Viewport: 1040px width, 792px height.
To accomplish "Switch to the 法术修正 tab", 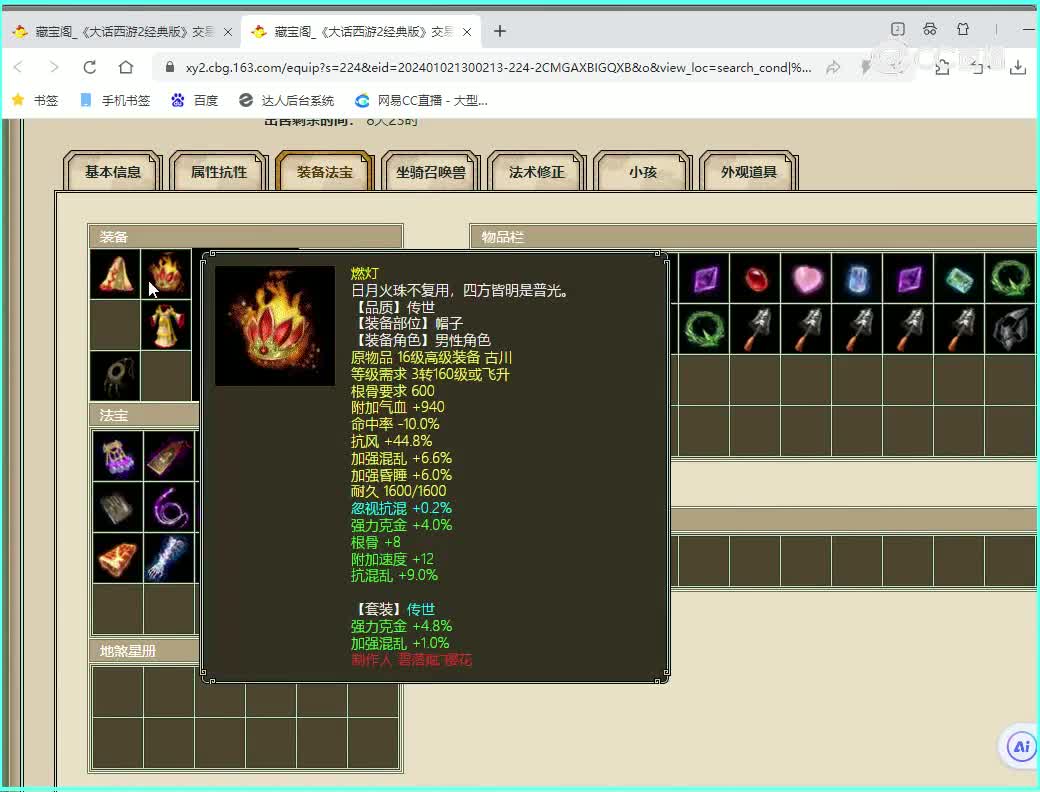I will tap(537, 172).
